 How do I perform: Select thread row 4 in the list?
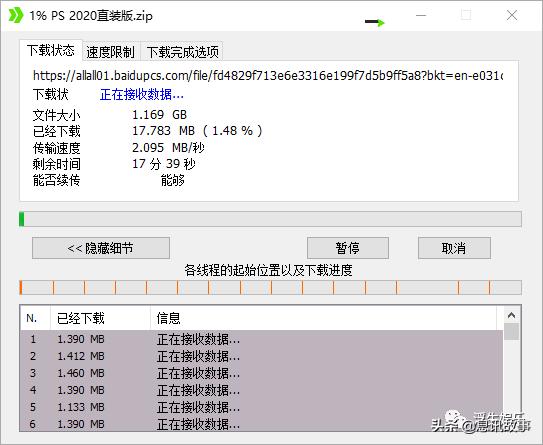point(261,390)
